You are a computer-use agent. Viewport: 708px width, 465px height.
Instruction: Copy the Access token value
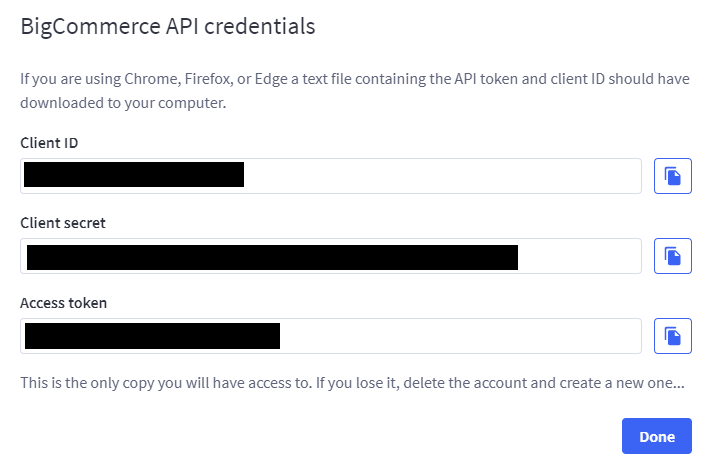tap(672, 336)
